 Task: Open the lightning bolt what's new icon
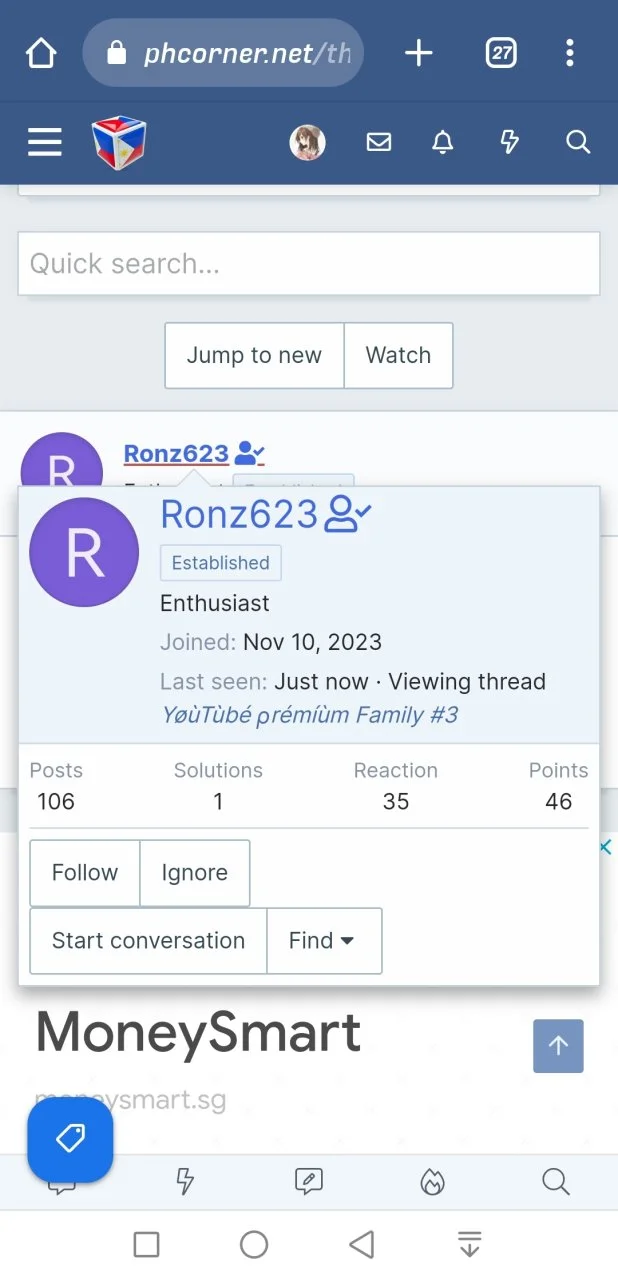510,142
